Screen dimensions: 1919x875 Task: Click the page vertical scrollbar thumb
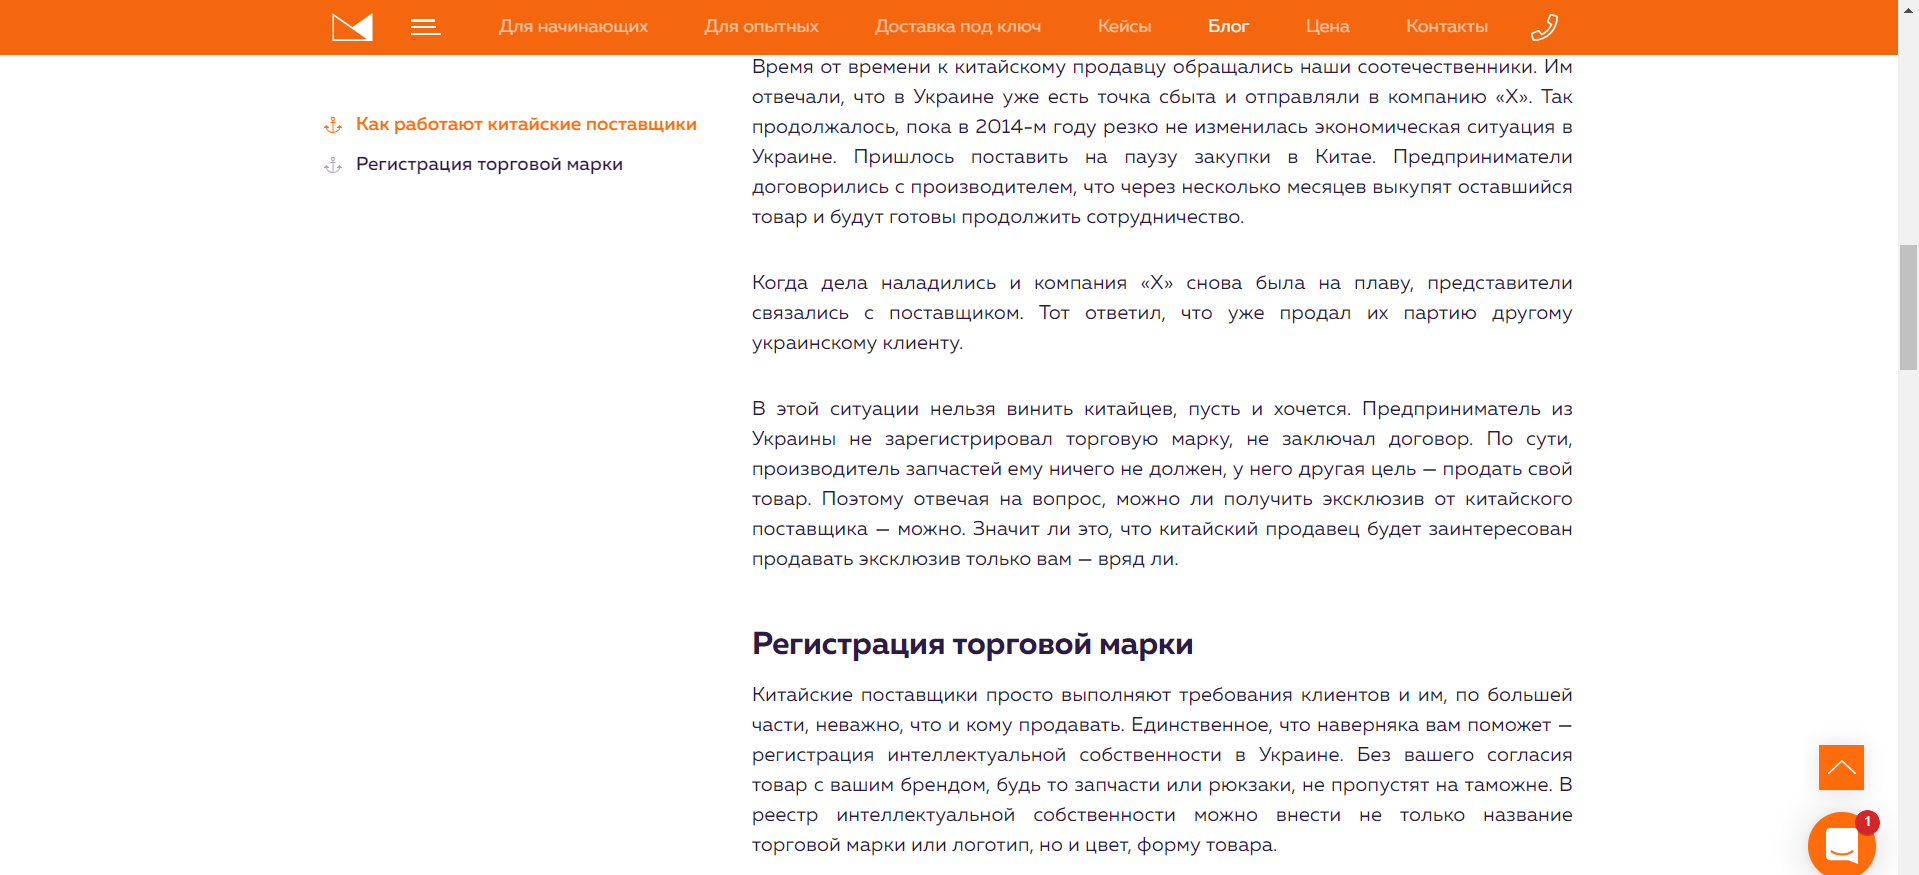click(x=1909, y=307)
